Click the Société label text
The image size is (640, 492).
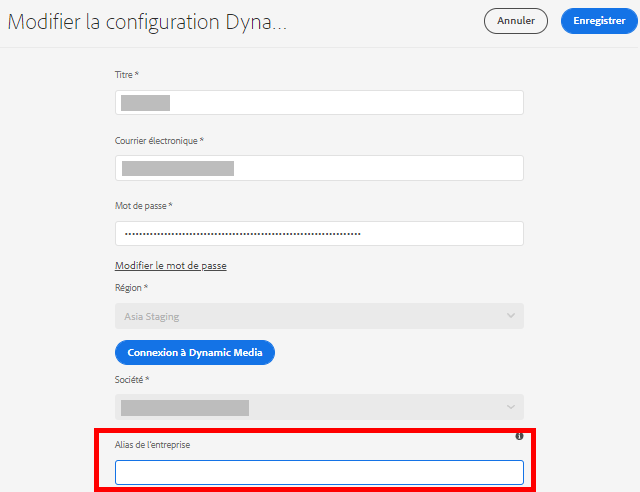[x=133, y=380]
